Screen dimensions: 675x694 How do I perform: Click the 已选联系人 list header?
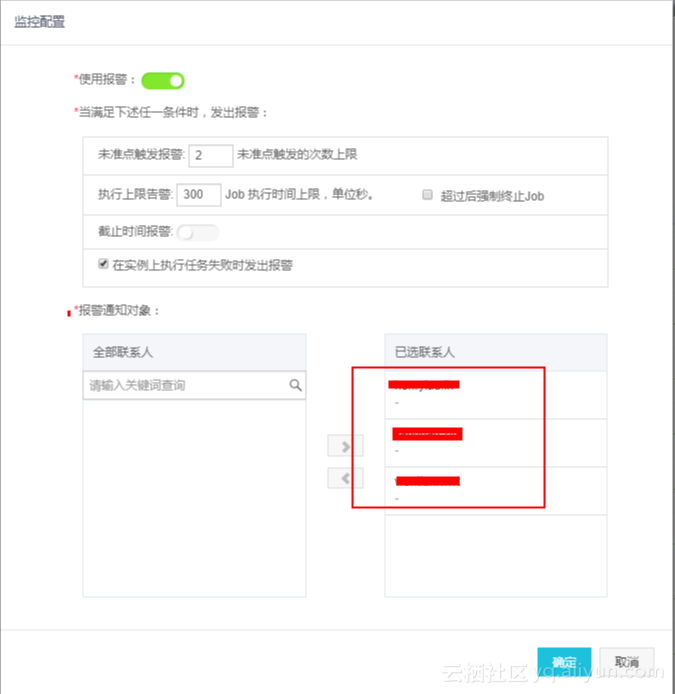tap(496, 352)
